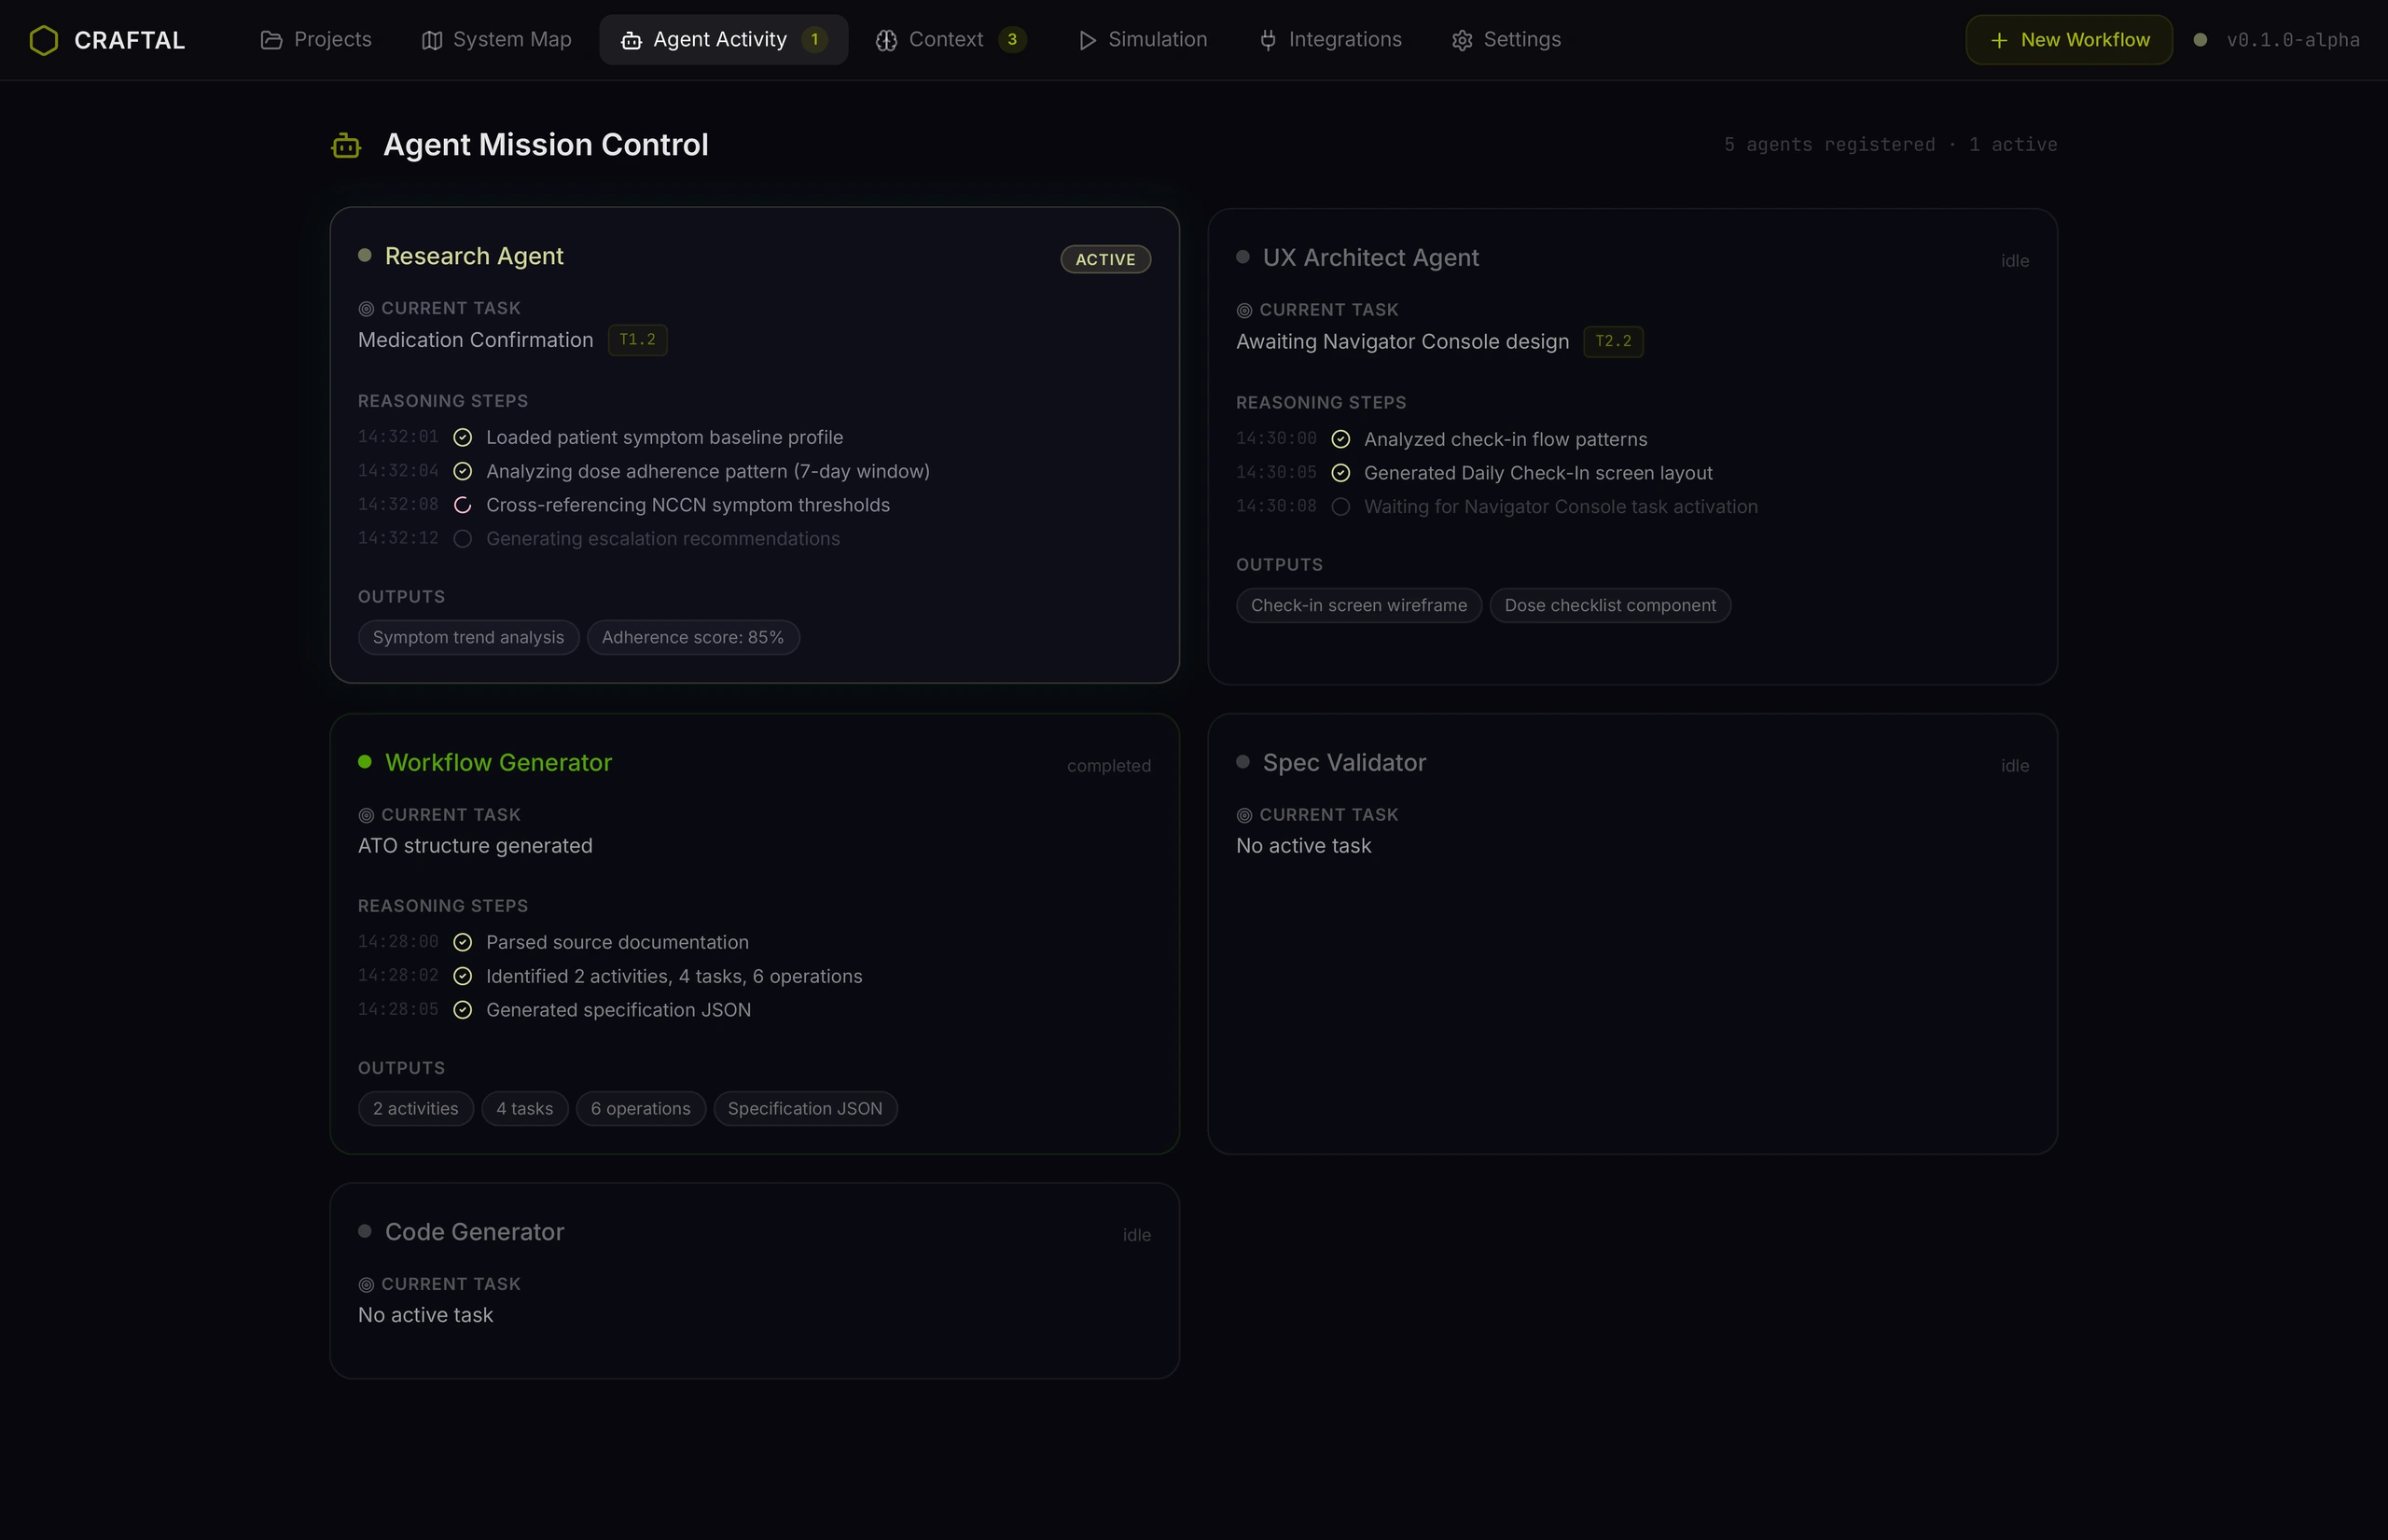The image size is (2388, 1540).
Task: Click the Adherence score: 85% output chip
Action: pos(693,637)
